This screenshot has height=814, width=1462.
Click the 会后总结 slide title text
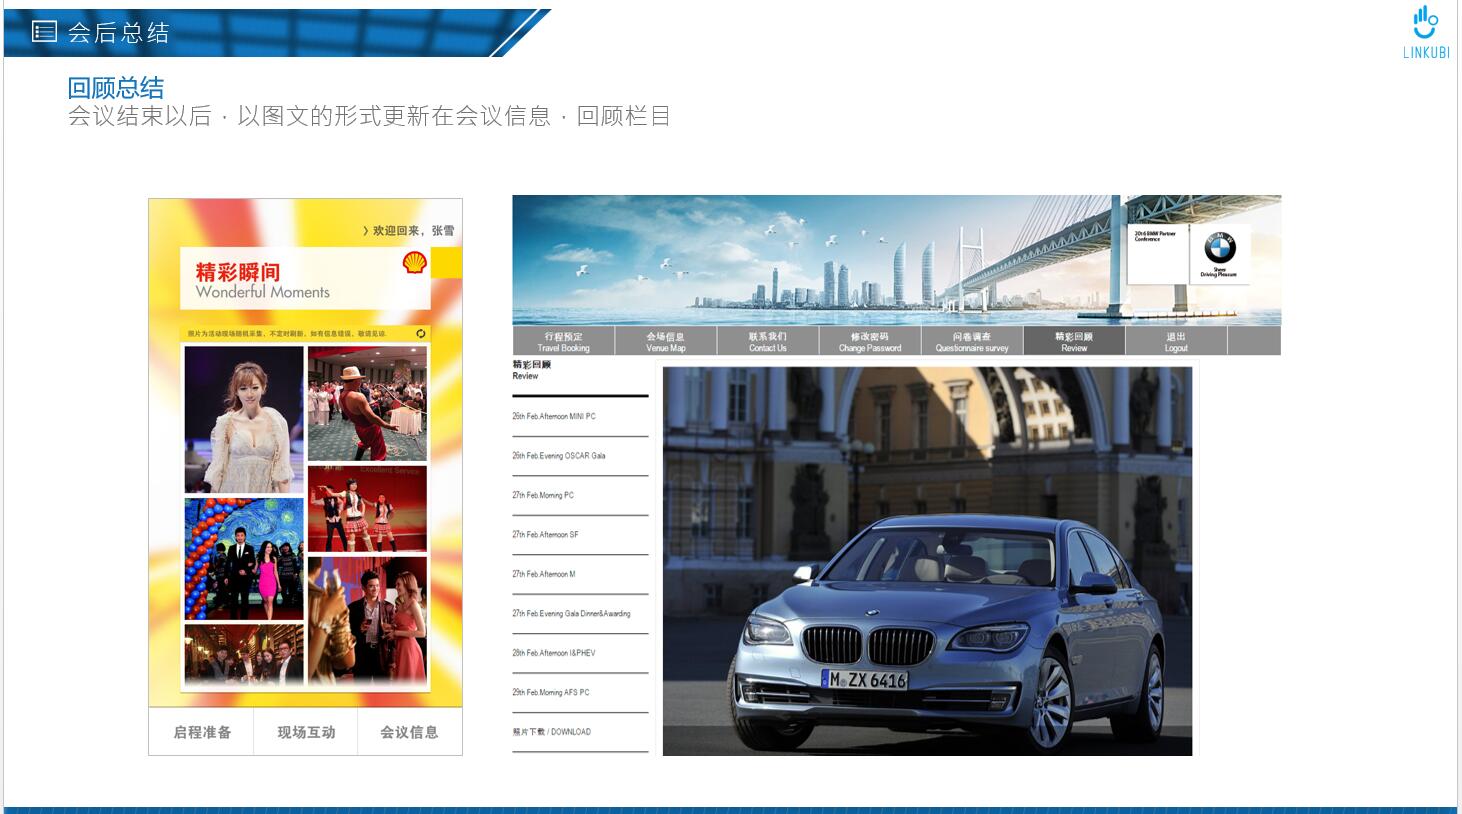(x=119, y=33)
